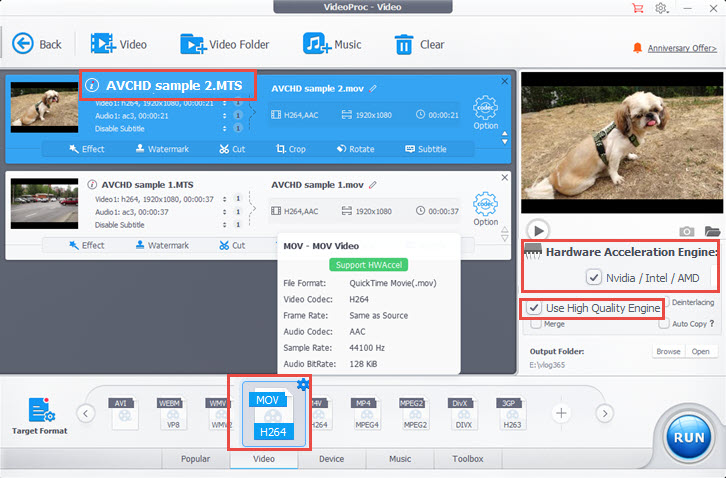Viewport: 726px width, 478px height.
Task: Show info for AVCHD sample 2.MTS
Action: [x=92, y=85]
